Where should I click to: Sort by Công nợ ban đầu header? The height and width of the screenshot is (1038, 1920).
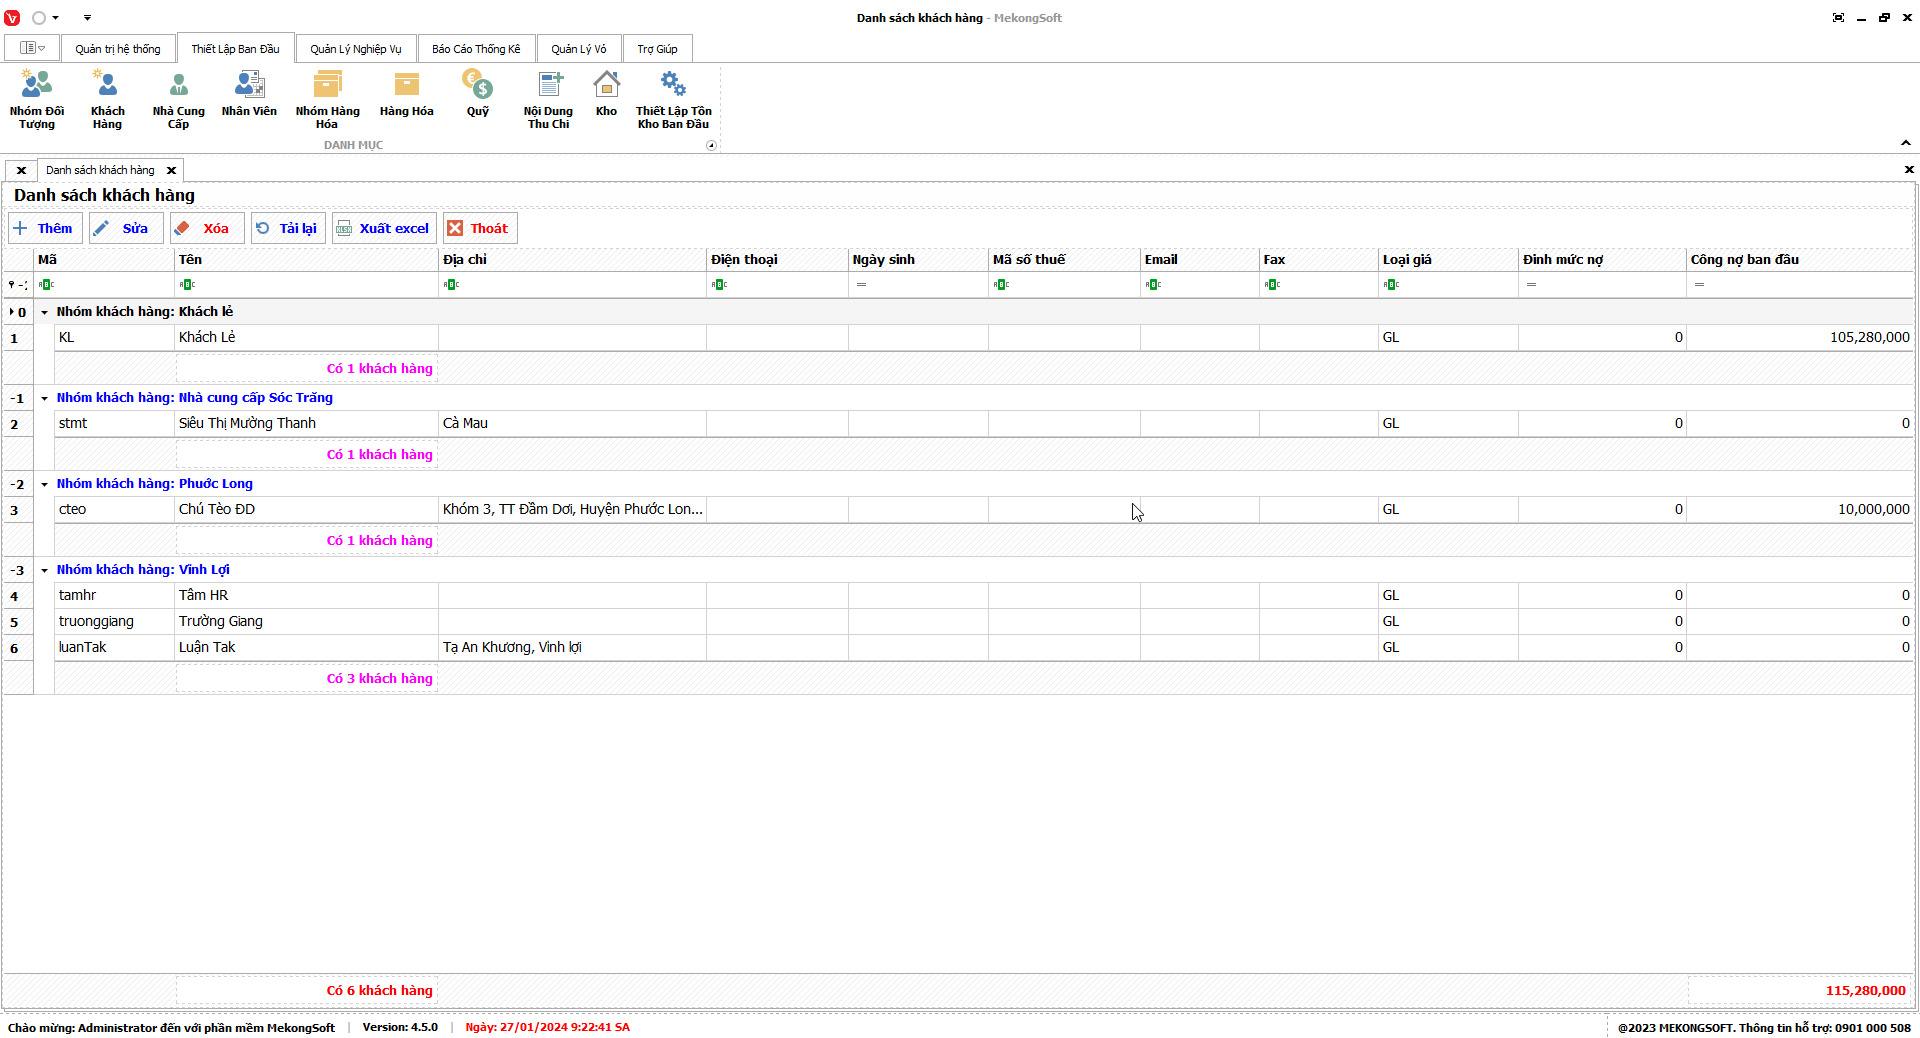pos(1800,259)
